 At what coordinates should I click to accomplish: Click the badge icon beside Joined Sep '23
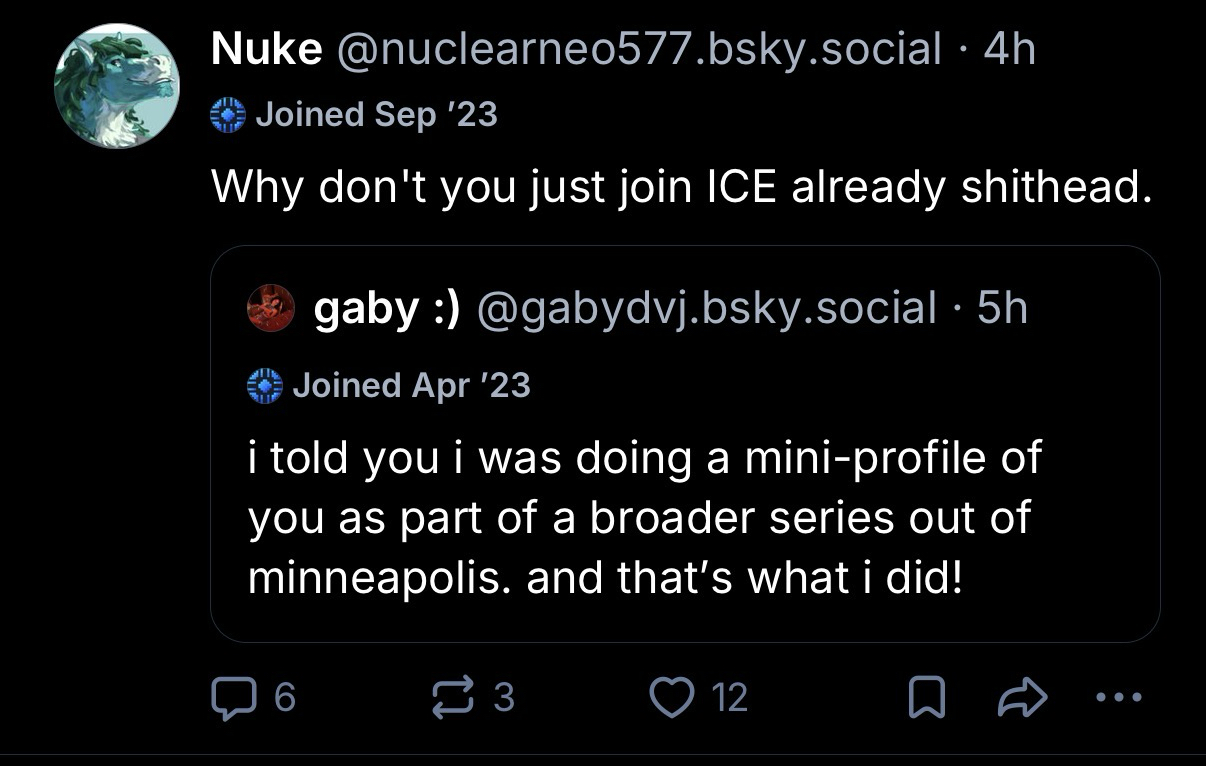point(228,115)
